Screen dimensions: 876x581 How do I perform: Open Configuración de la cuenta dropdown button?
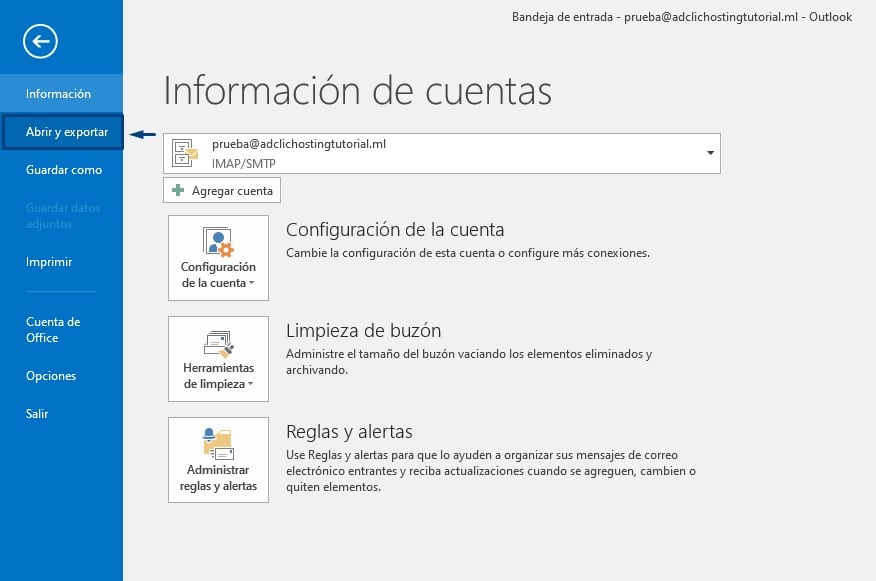pos(218,258)
